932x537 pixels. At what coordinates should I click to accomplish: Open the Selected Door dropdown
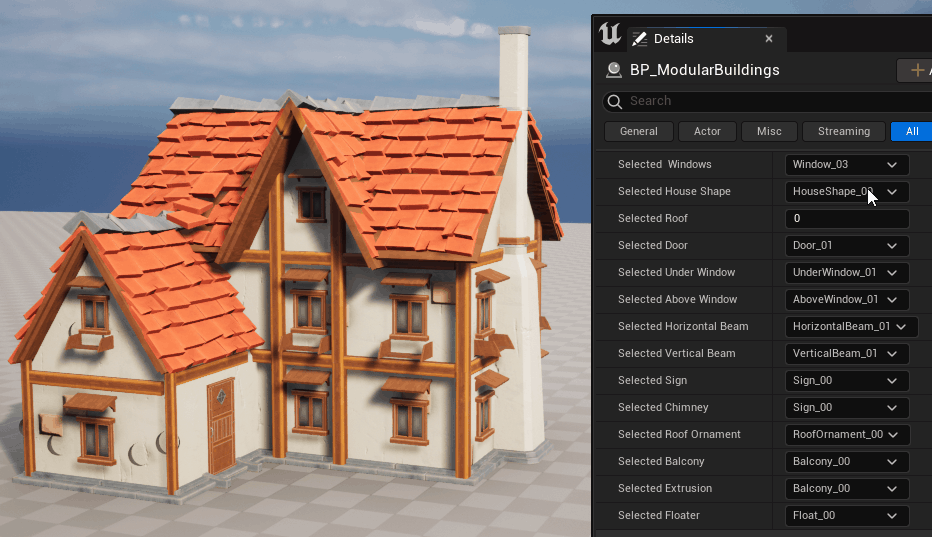point(847,246)
